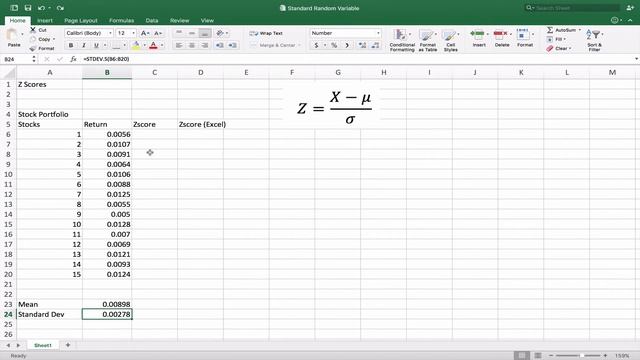Apply comma style format
Viewport: 640px width, 360px height.
[x=347, y=45]
